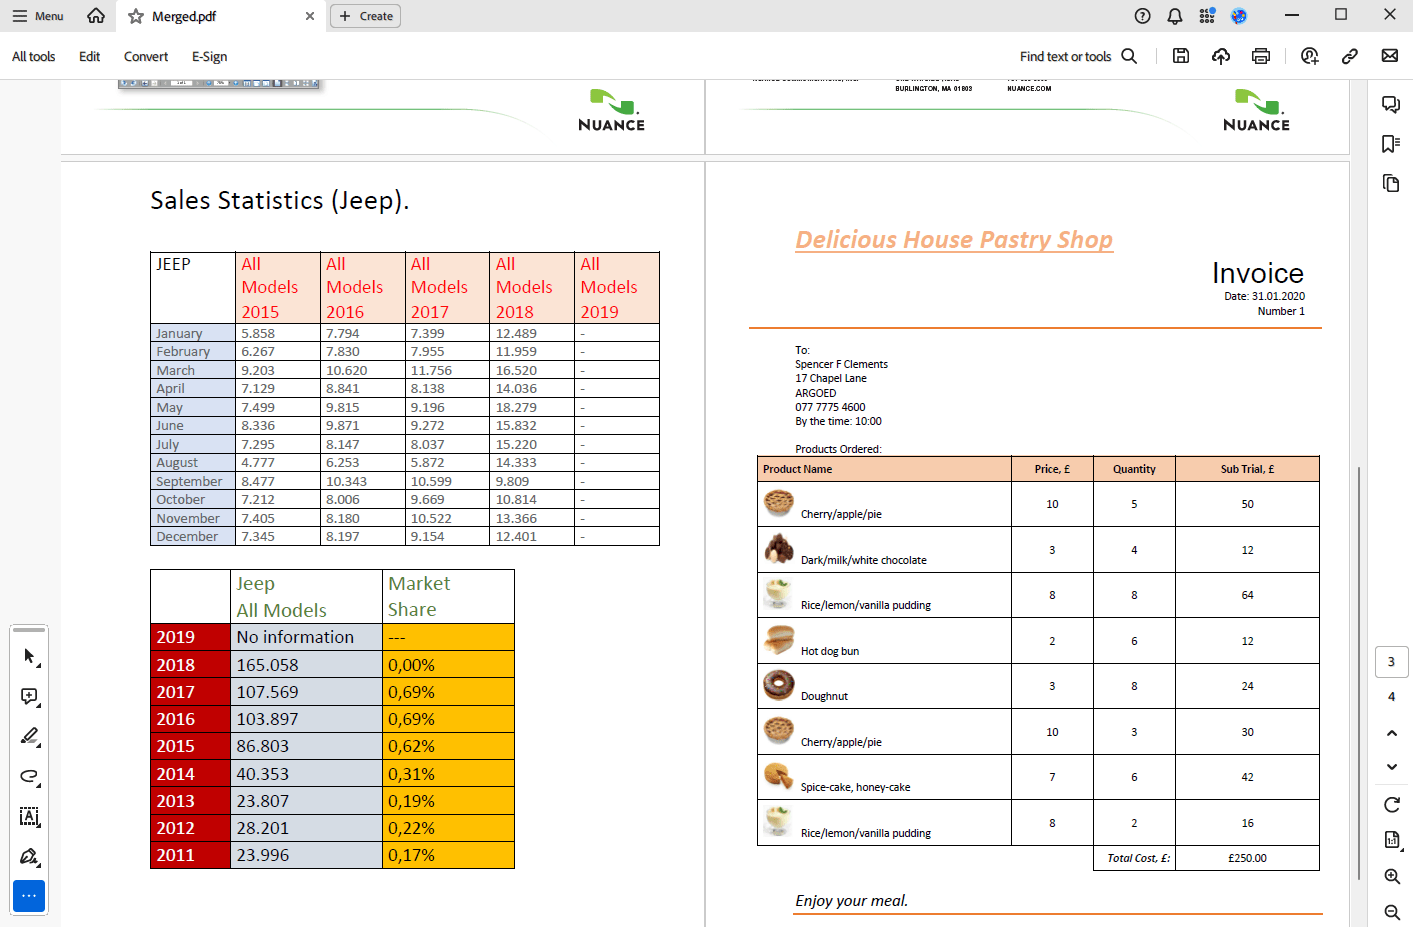
Task: Open the blue More tools menu
Action: pyautogui.click(x=29, y=896)
